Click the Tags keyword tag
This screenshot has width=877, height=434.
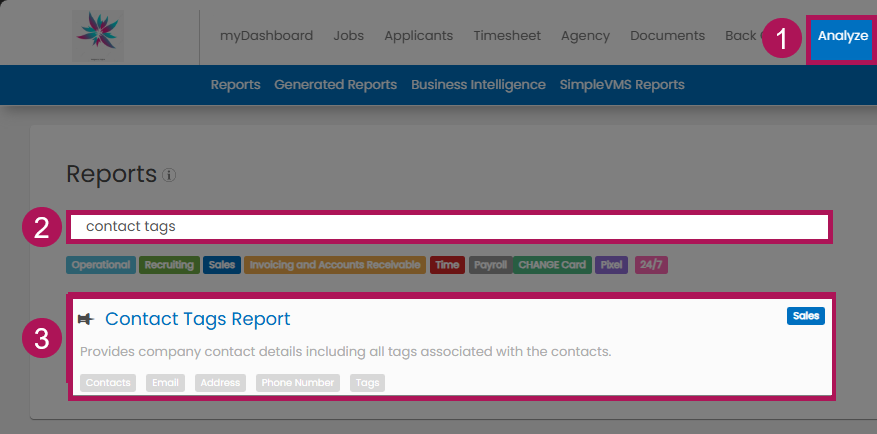(x=367, y=383)
